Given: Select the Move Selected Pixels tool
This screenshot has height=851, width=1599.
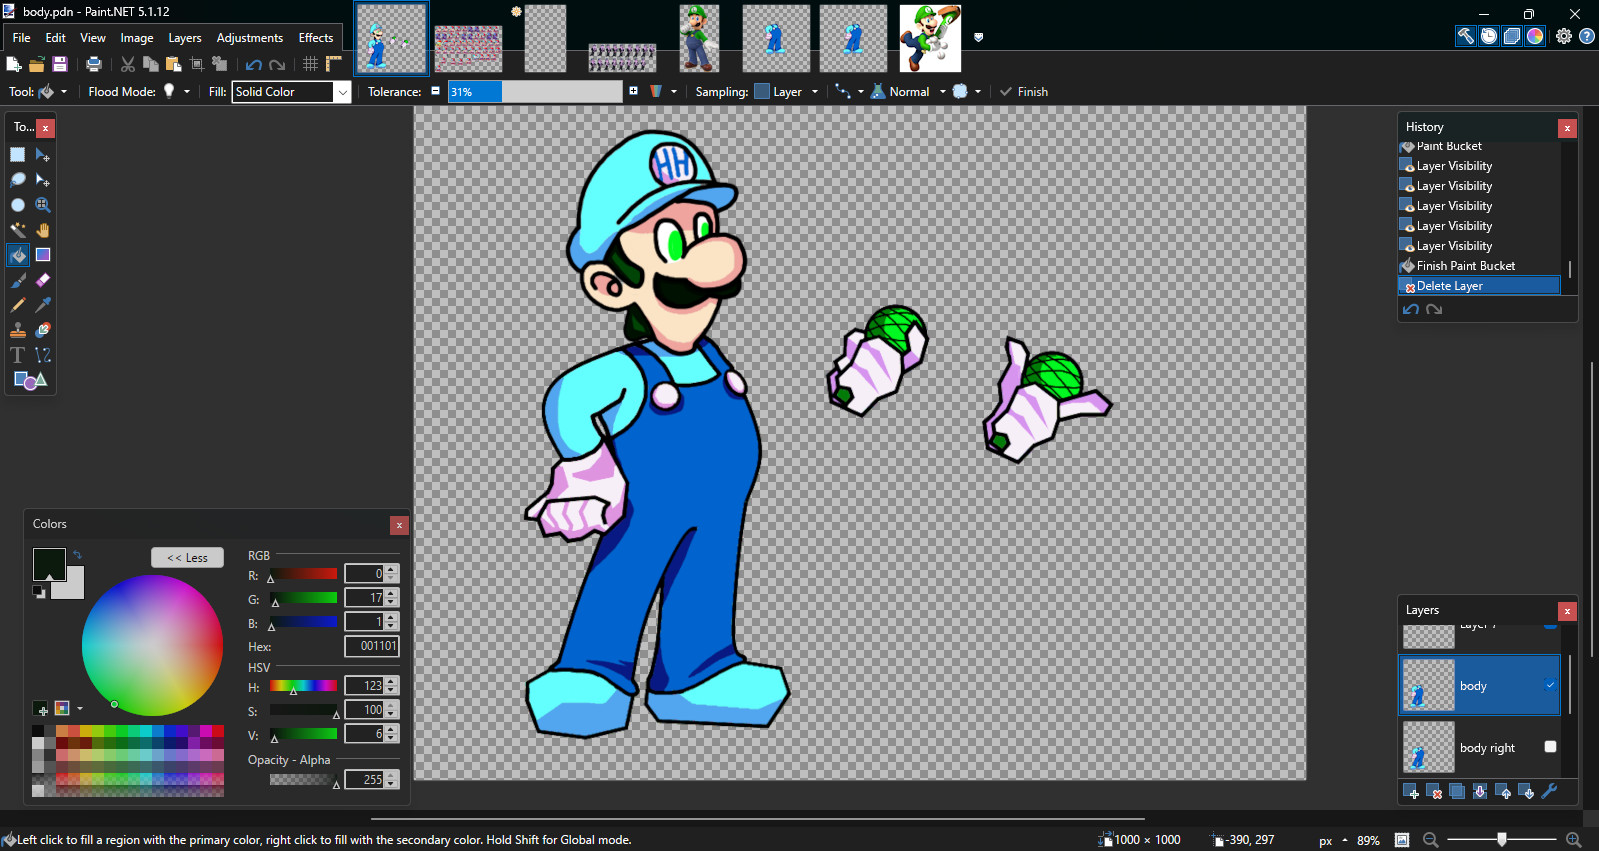Looking at the screenshot, I should [43, 155].
